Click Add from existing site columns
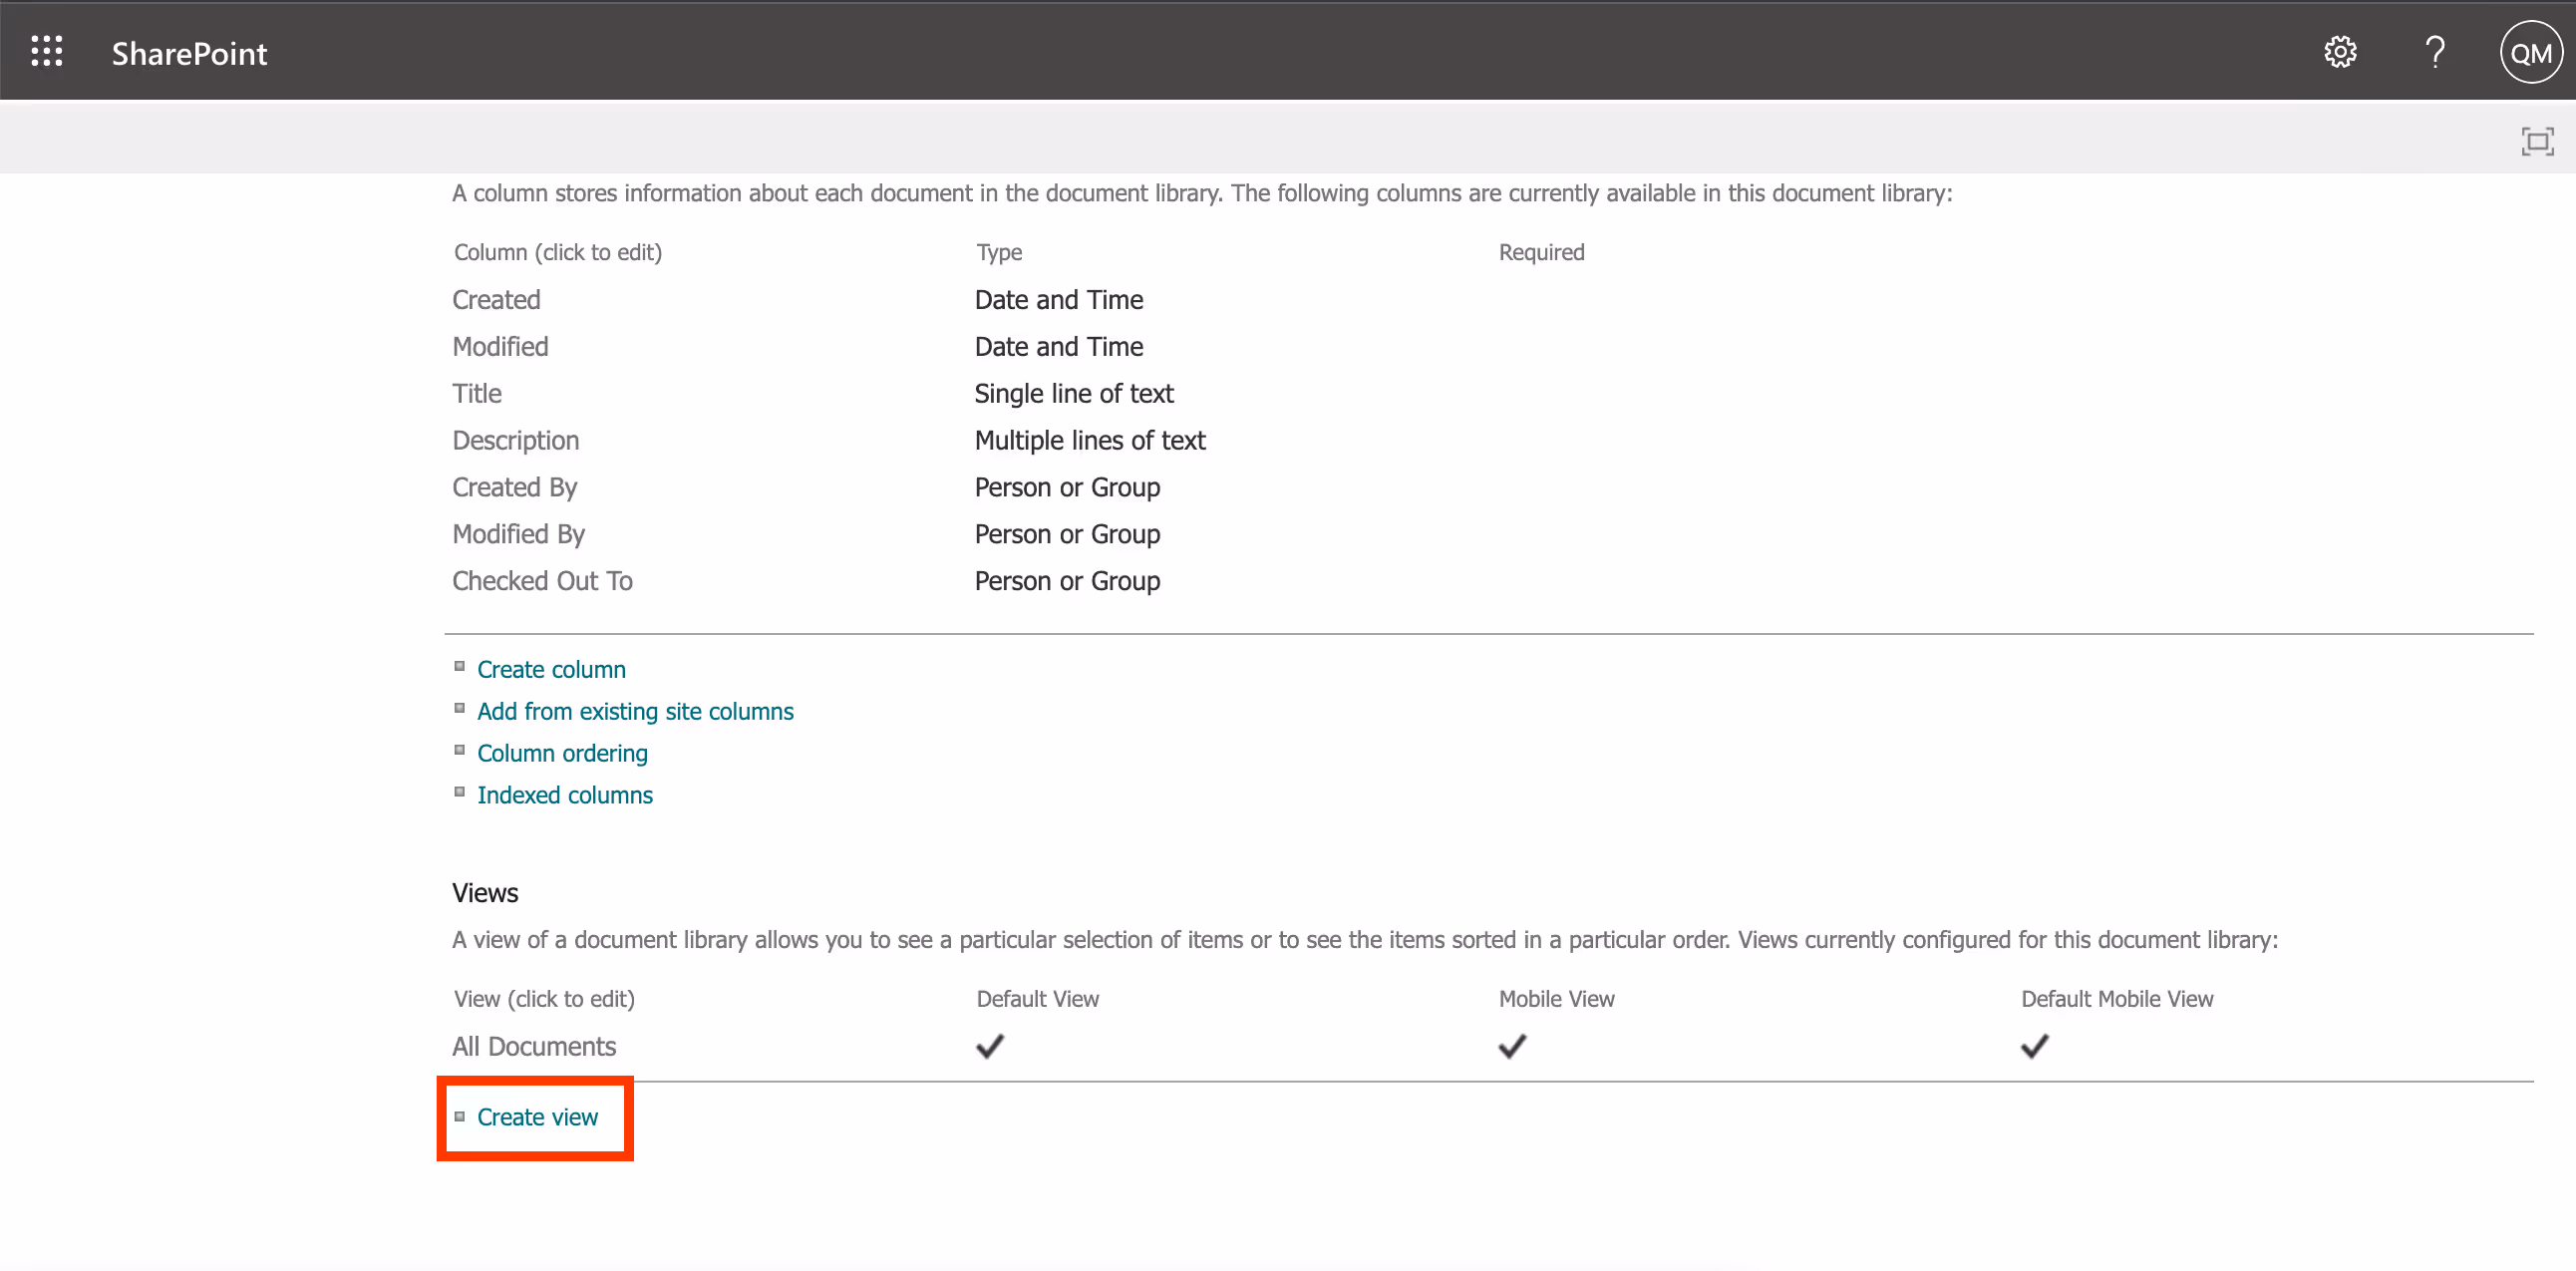Viewport: 2576px width, 1271px height. (x=635, y=711)
